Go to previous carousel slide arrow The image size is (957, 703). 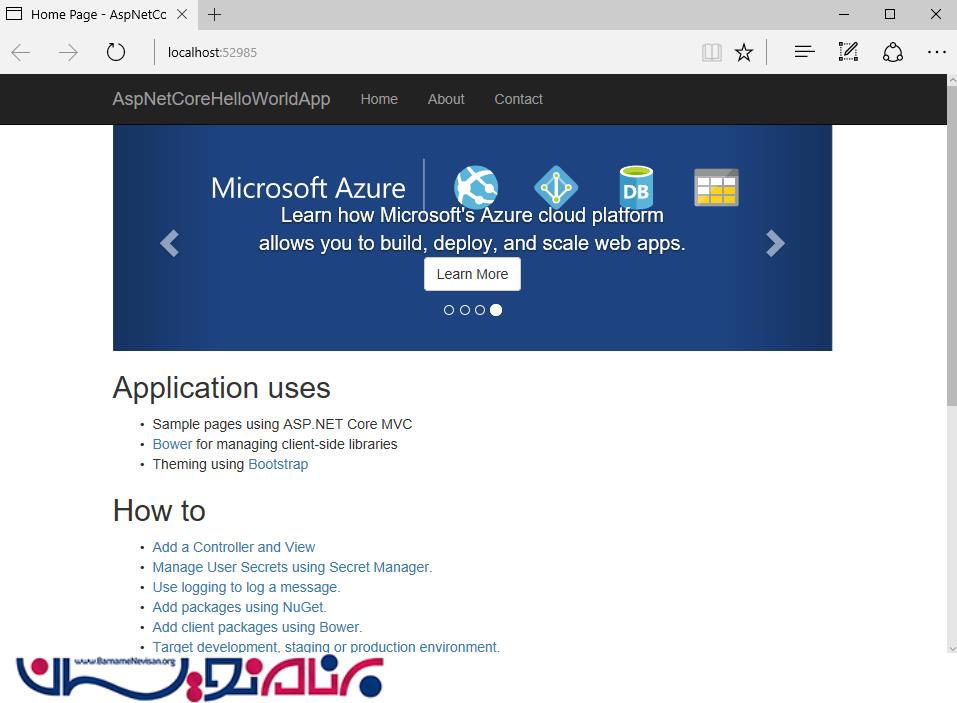(170, 243)
